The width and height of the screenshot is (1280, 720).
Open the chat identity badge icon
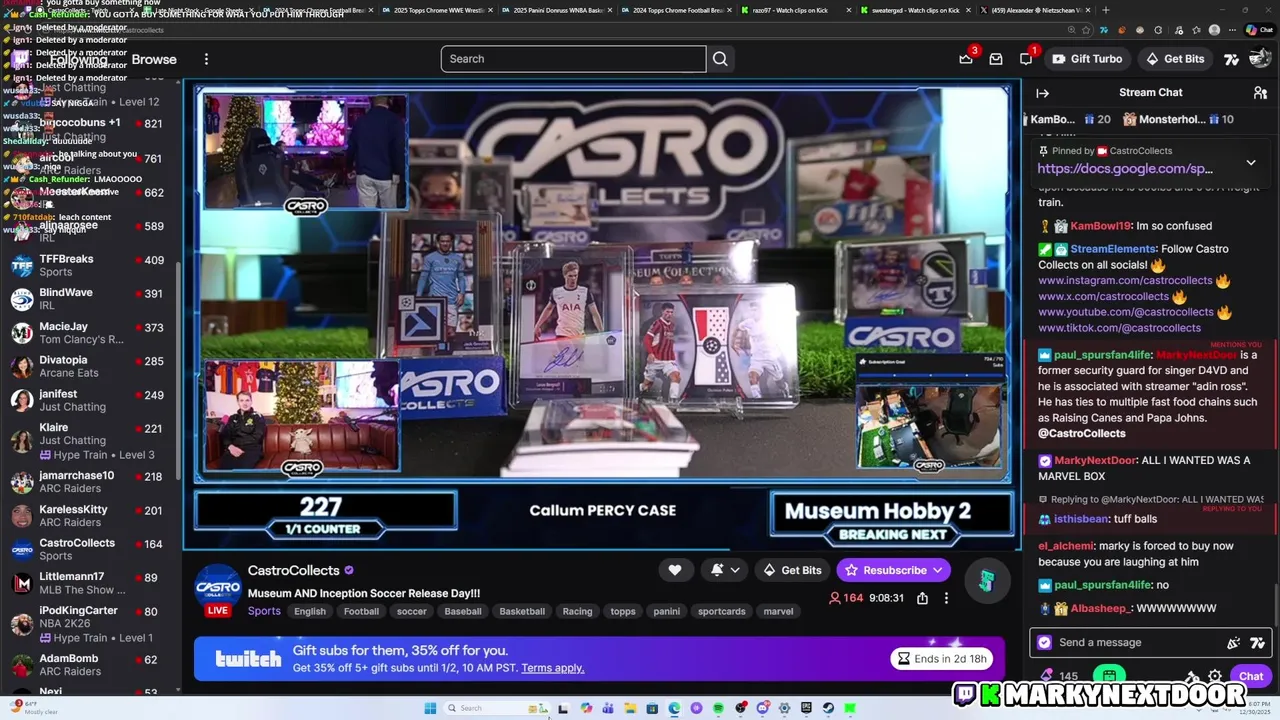[x=1045, y=643]
